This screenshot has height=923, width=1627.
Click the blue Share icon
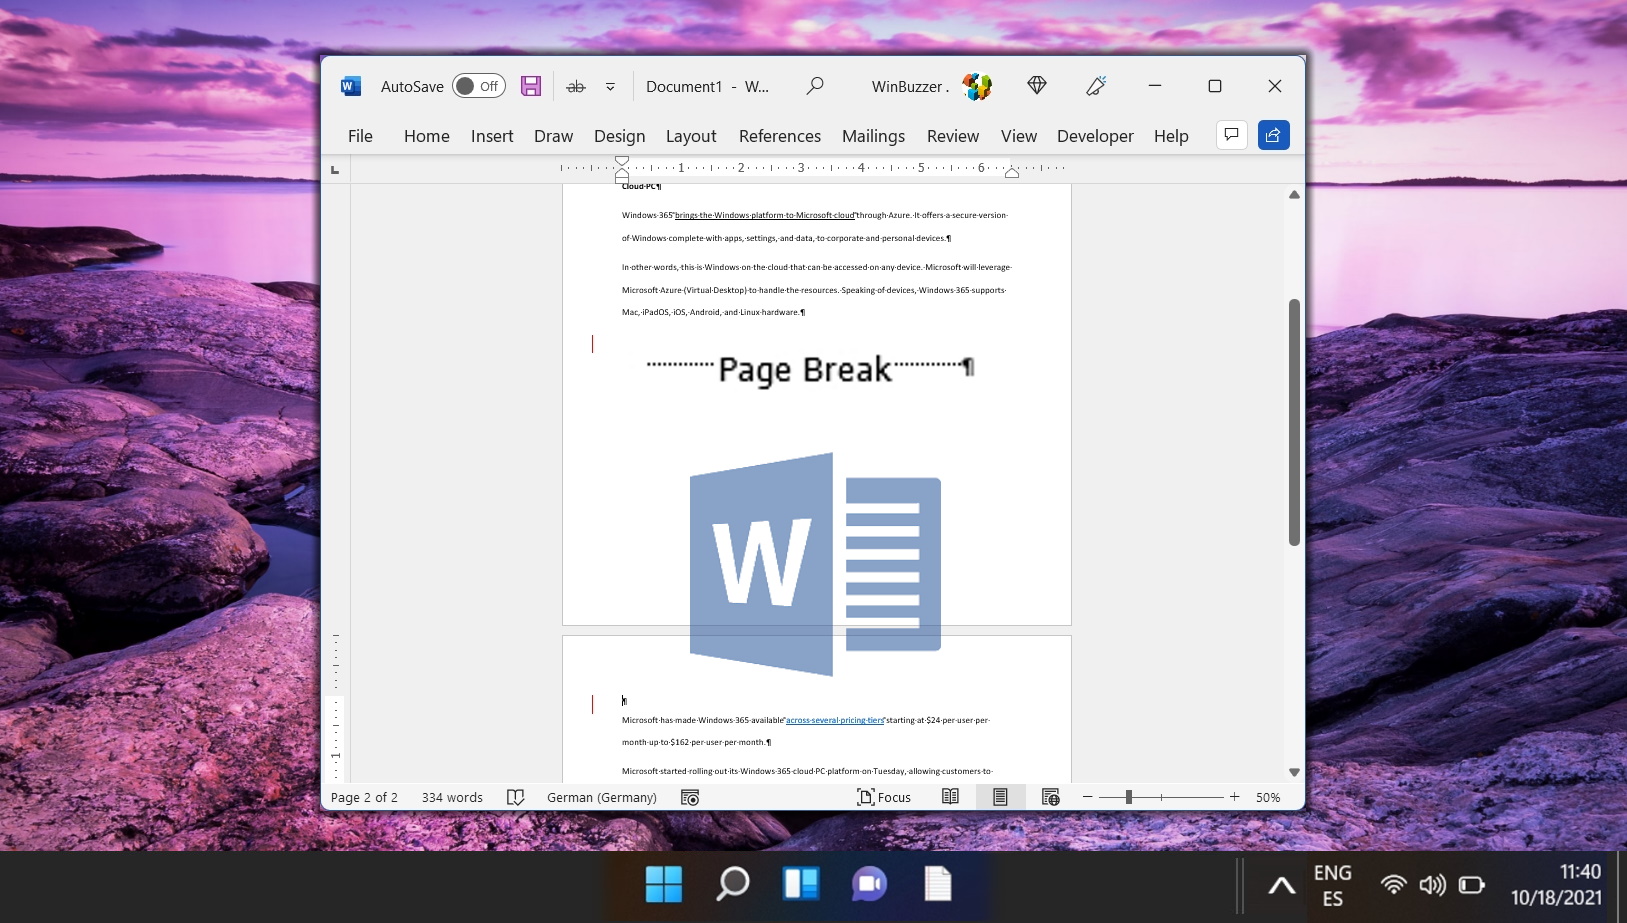[1273, 135]
